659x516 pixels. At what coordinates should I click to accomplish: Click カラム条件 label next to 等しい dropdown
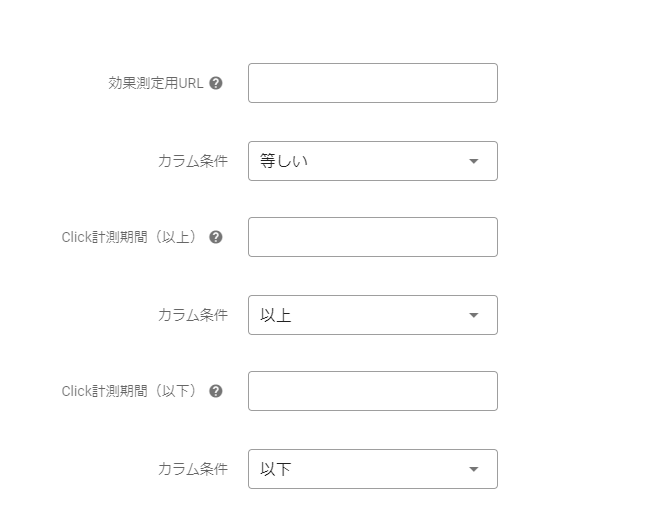coord(192,161)
